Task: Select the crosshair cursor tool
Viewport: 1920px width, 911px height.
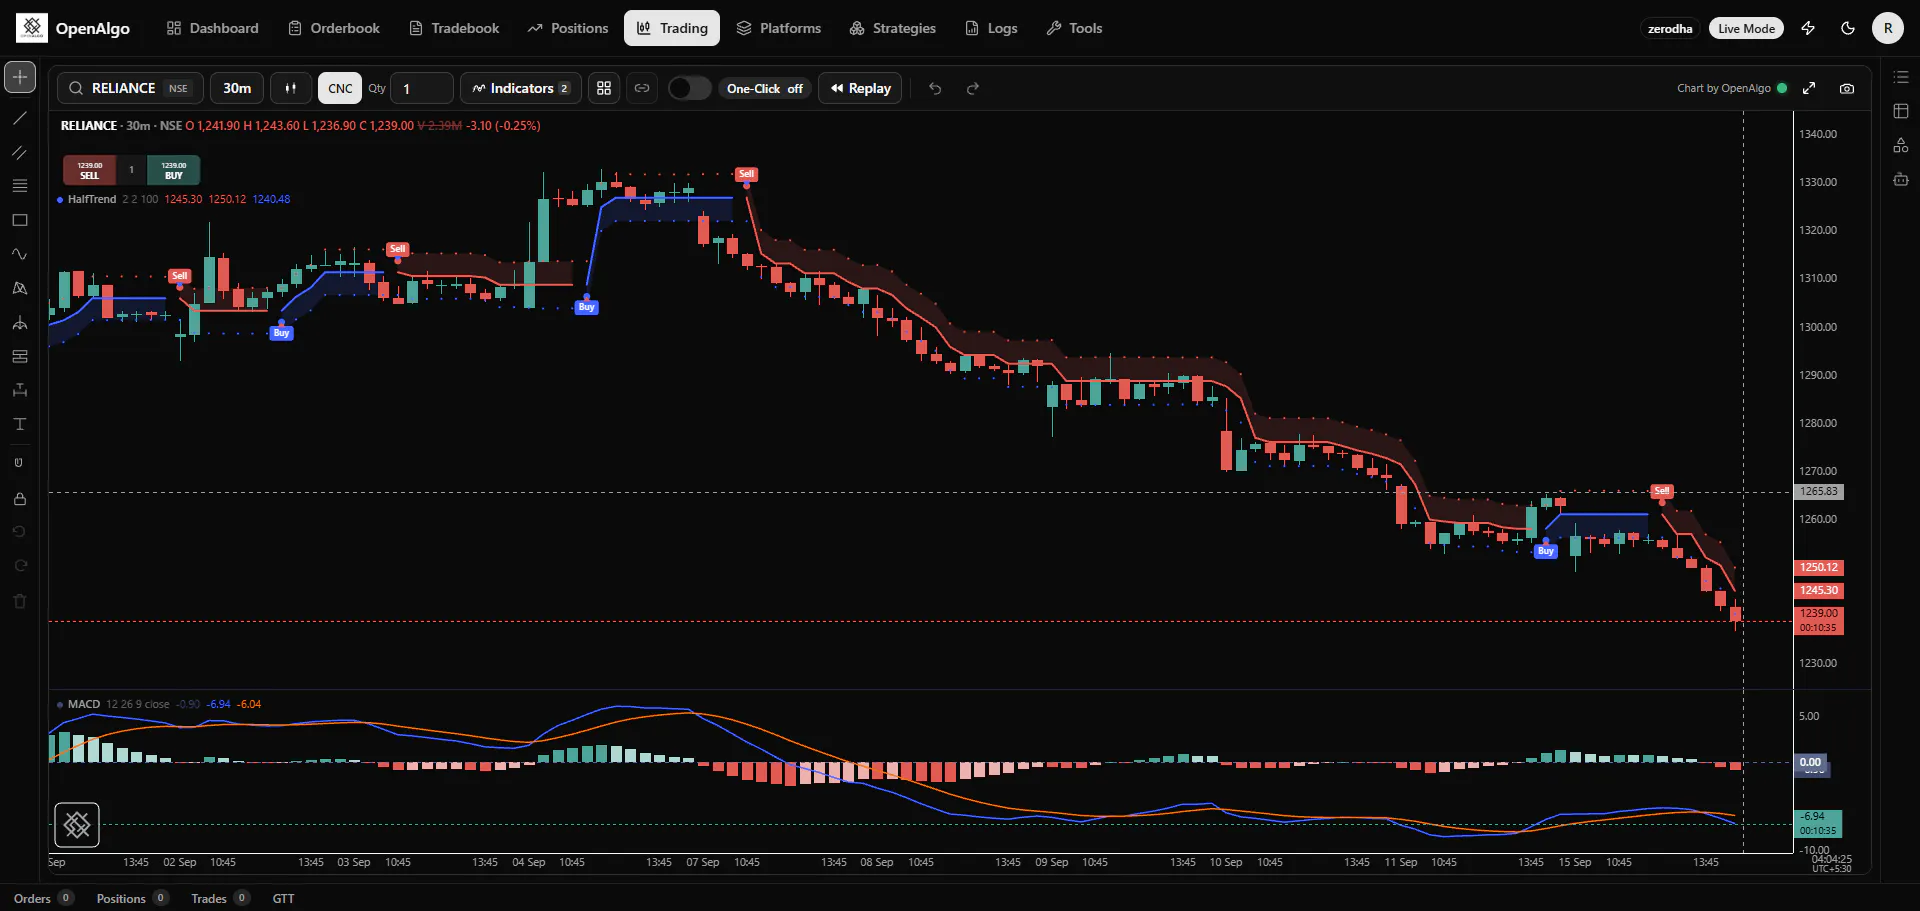Action: (20, 77)
